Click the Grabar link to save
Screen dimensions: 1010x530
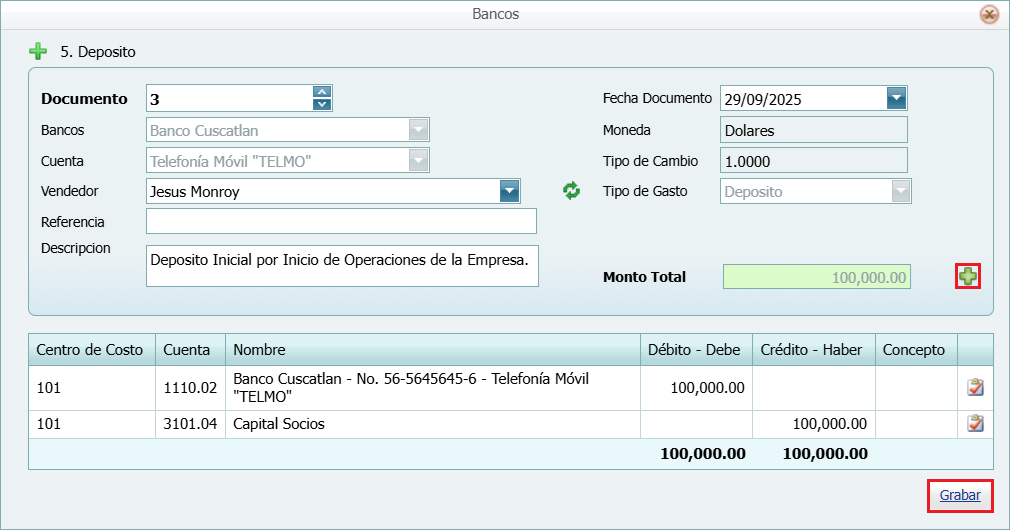pos(959,496)
